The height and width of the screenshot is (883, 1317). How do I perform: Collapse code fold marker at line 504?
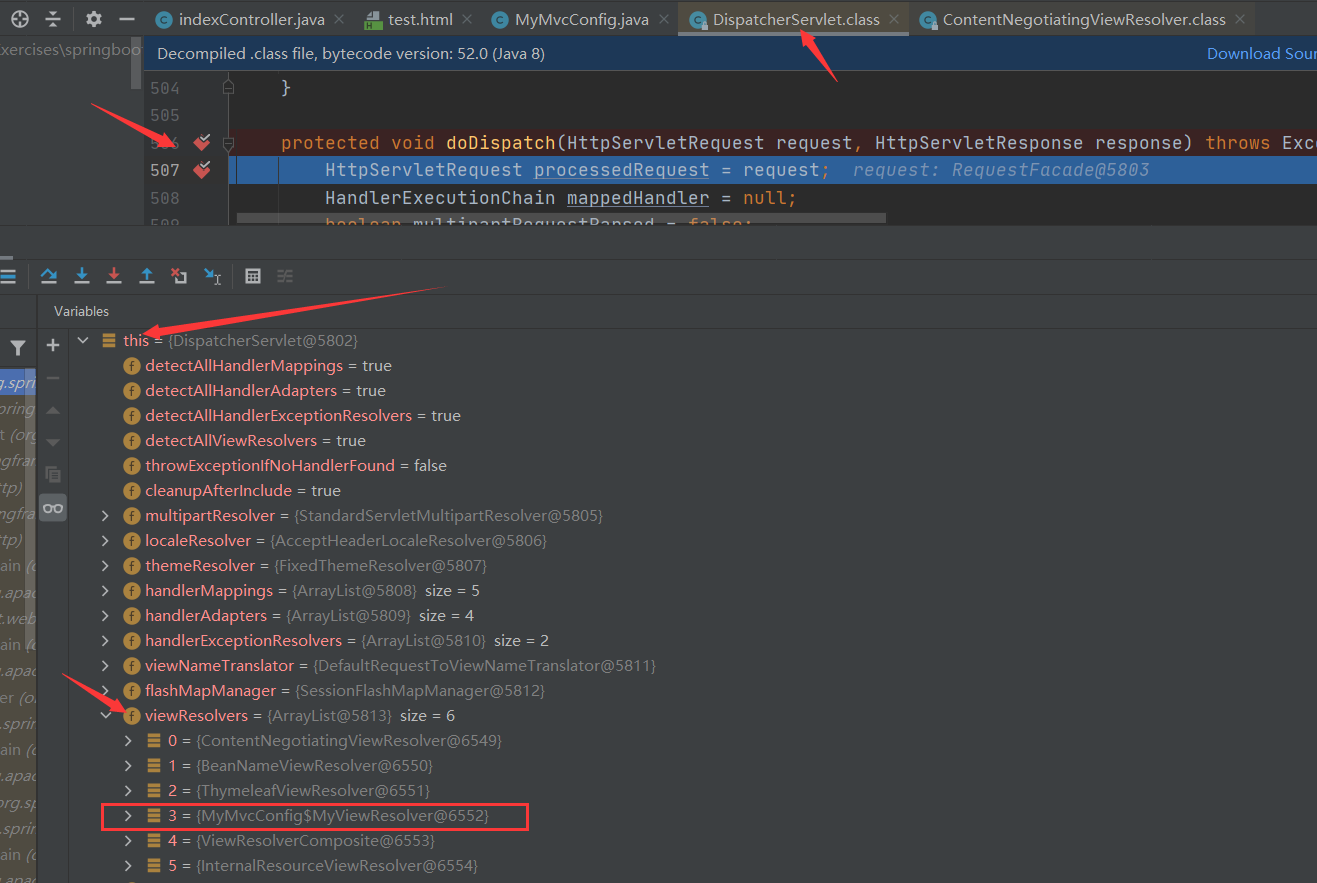(x=229, y=88)
